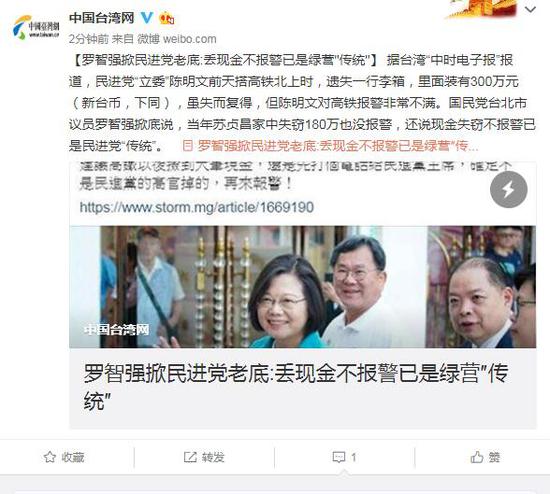Click the 收藏 star favorite icon
550x494 pixels.
(x=50, y=457)
